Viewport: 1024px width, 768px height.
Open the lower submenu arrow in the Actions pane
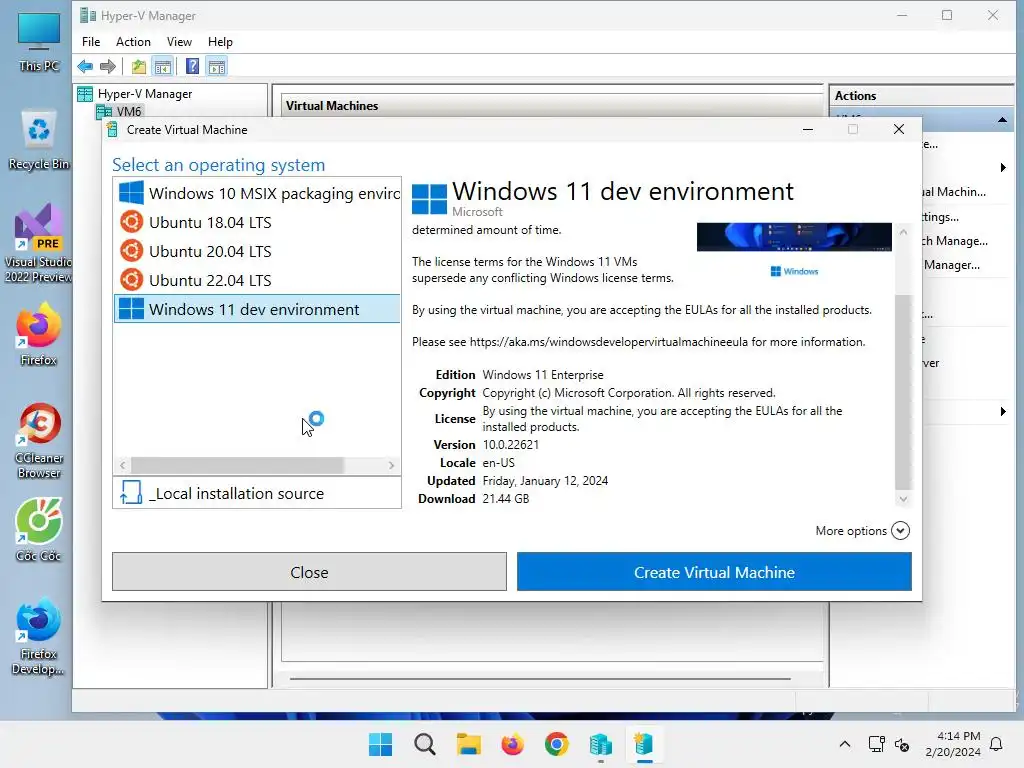pos(1003,411)
